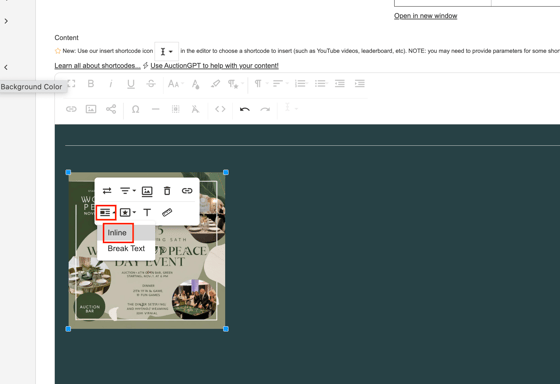Toggle Code View in editor toolbar
This screenshot has width=560, height=384.
(220, 109)
